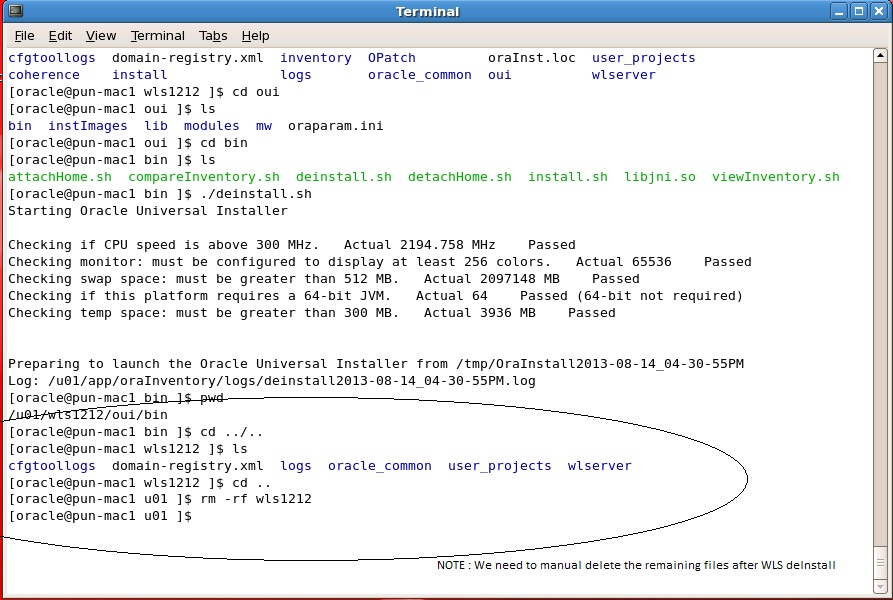The image size is (893, 600).
Task: Click the detachHome.sh file name
Action: (460, 177)
